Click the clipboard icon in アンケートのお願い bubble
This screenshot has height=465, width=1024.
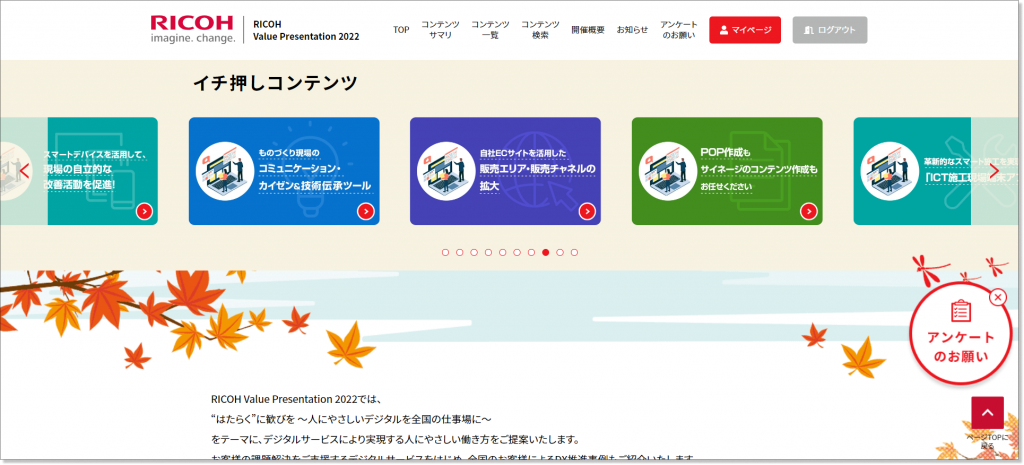961,311
